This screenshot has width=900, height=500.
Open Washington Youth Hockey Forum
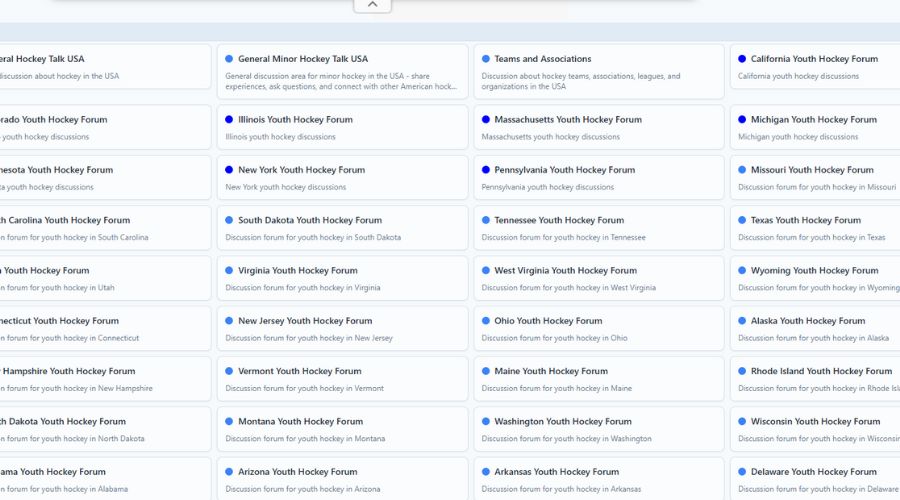562,421
